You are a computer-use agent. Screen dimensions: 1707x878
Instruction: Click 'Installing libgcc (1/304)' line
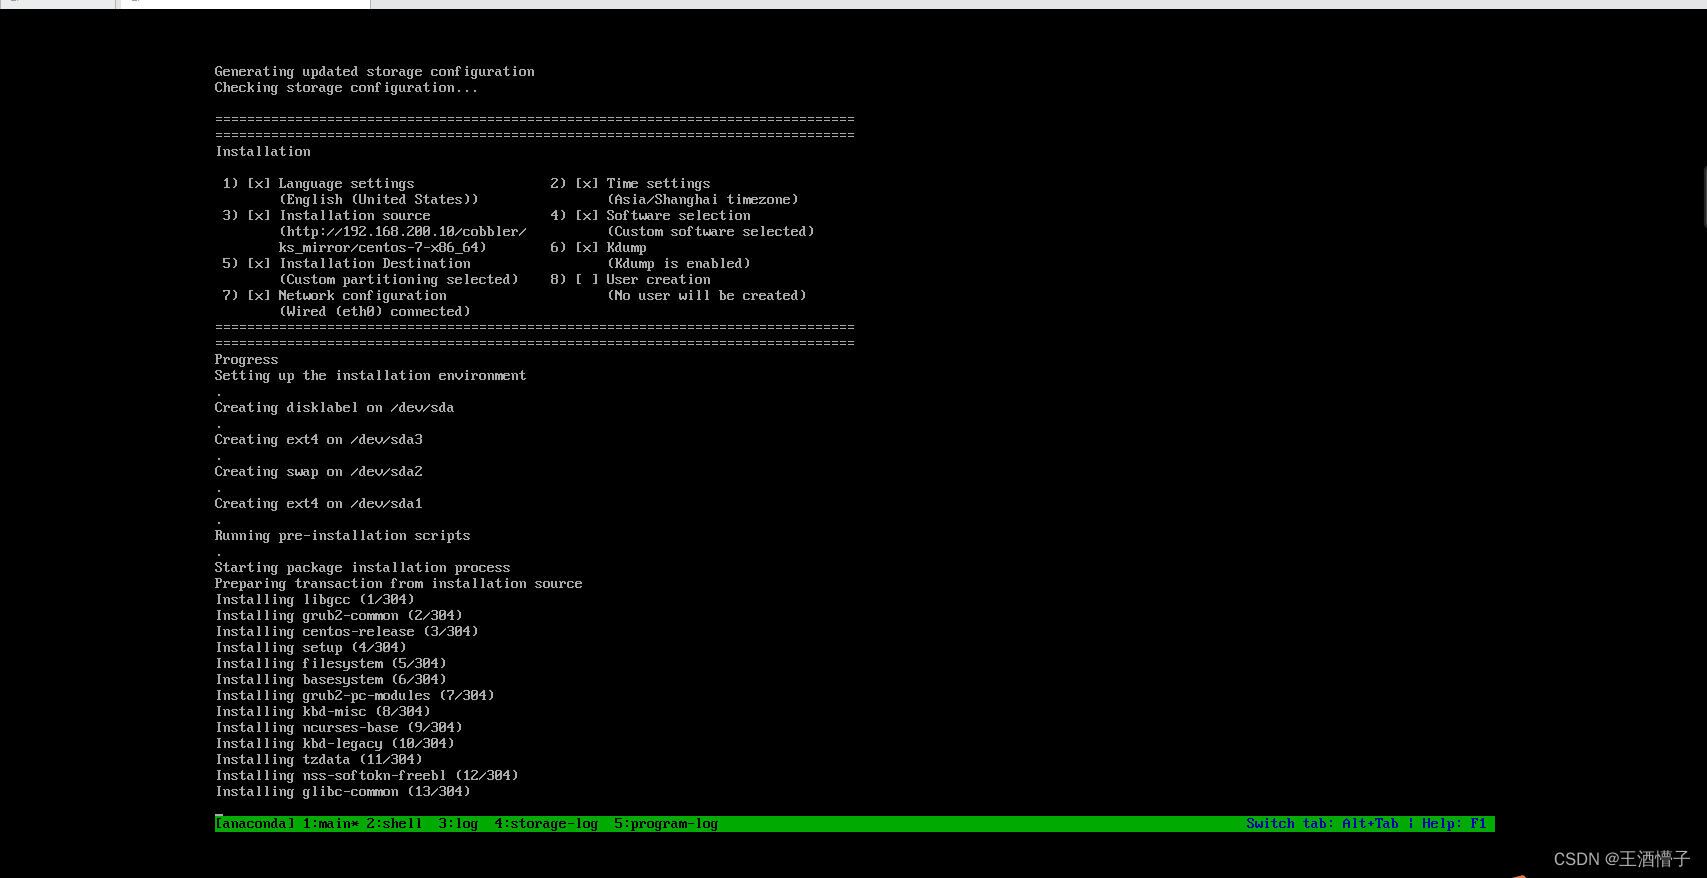pyautogui.click(x=315, y=600)
